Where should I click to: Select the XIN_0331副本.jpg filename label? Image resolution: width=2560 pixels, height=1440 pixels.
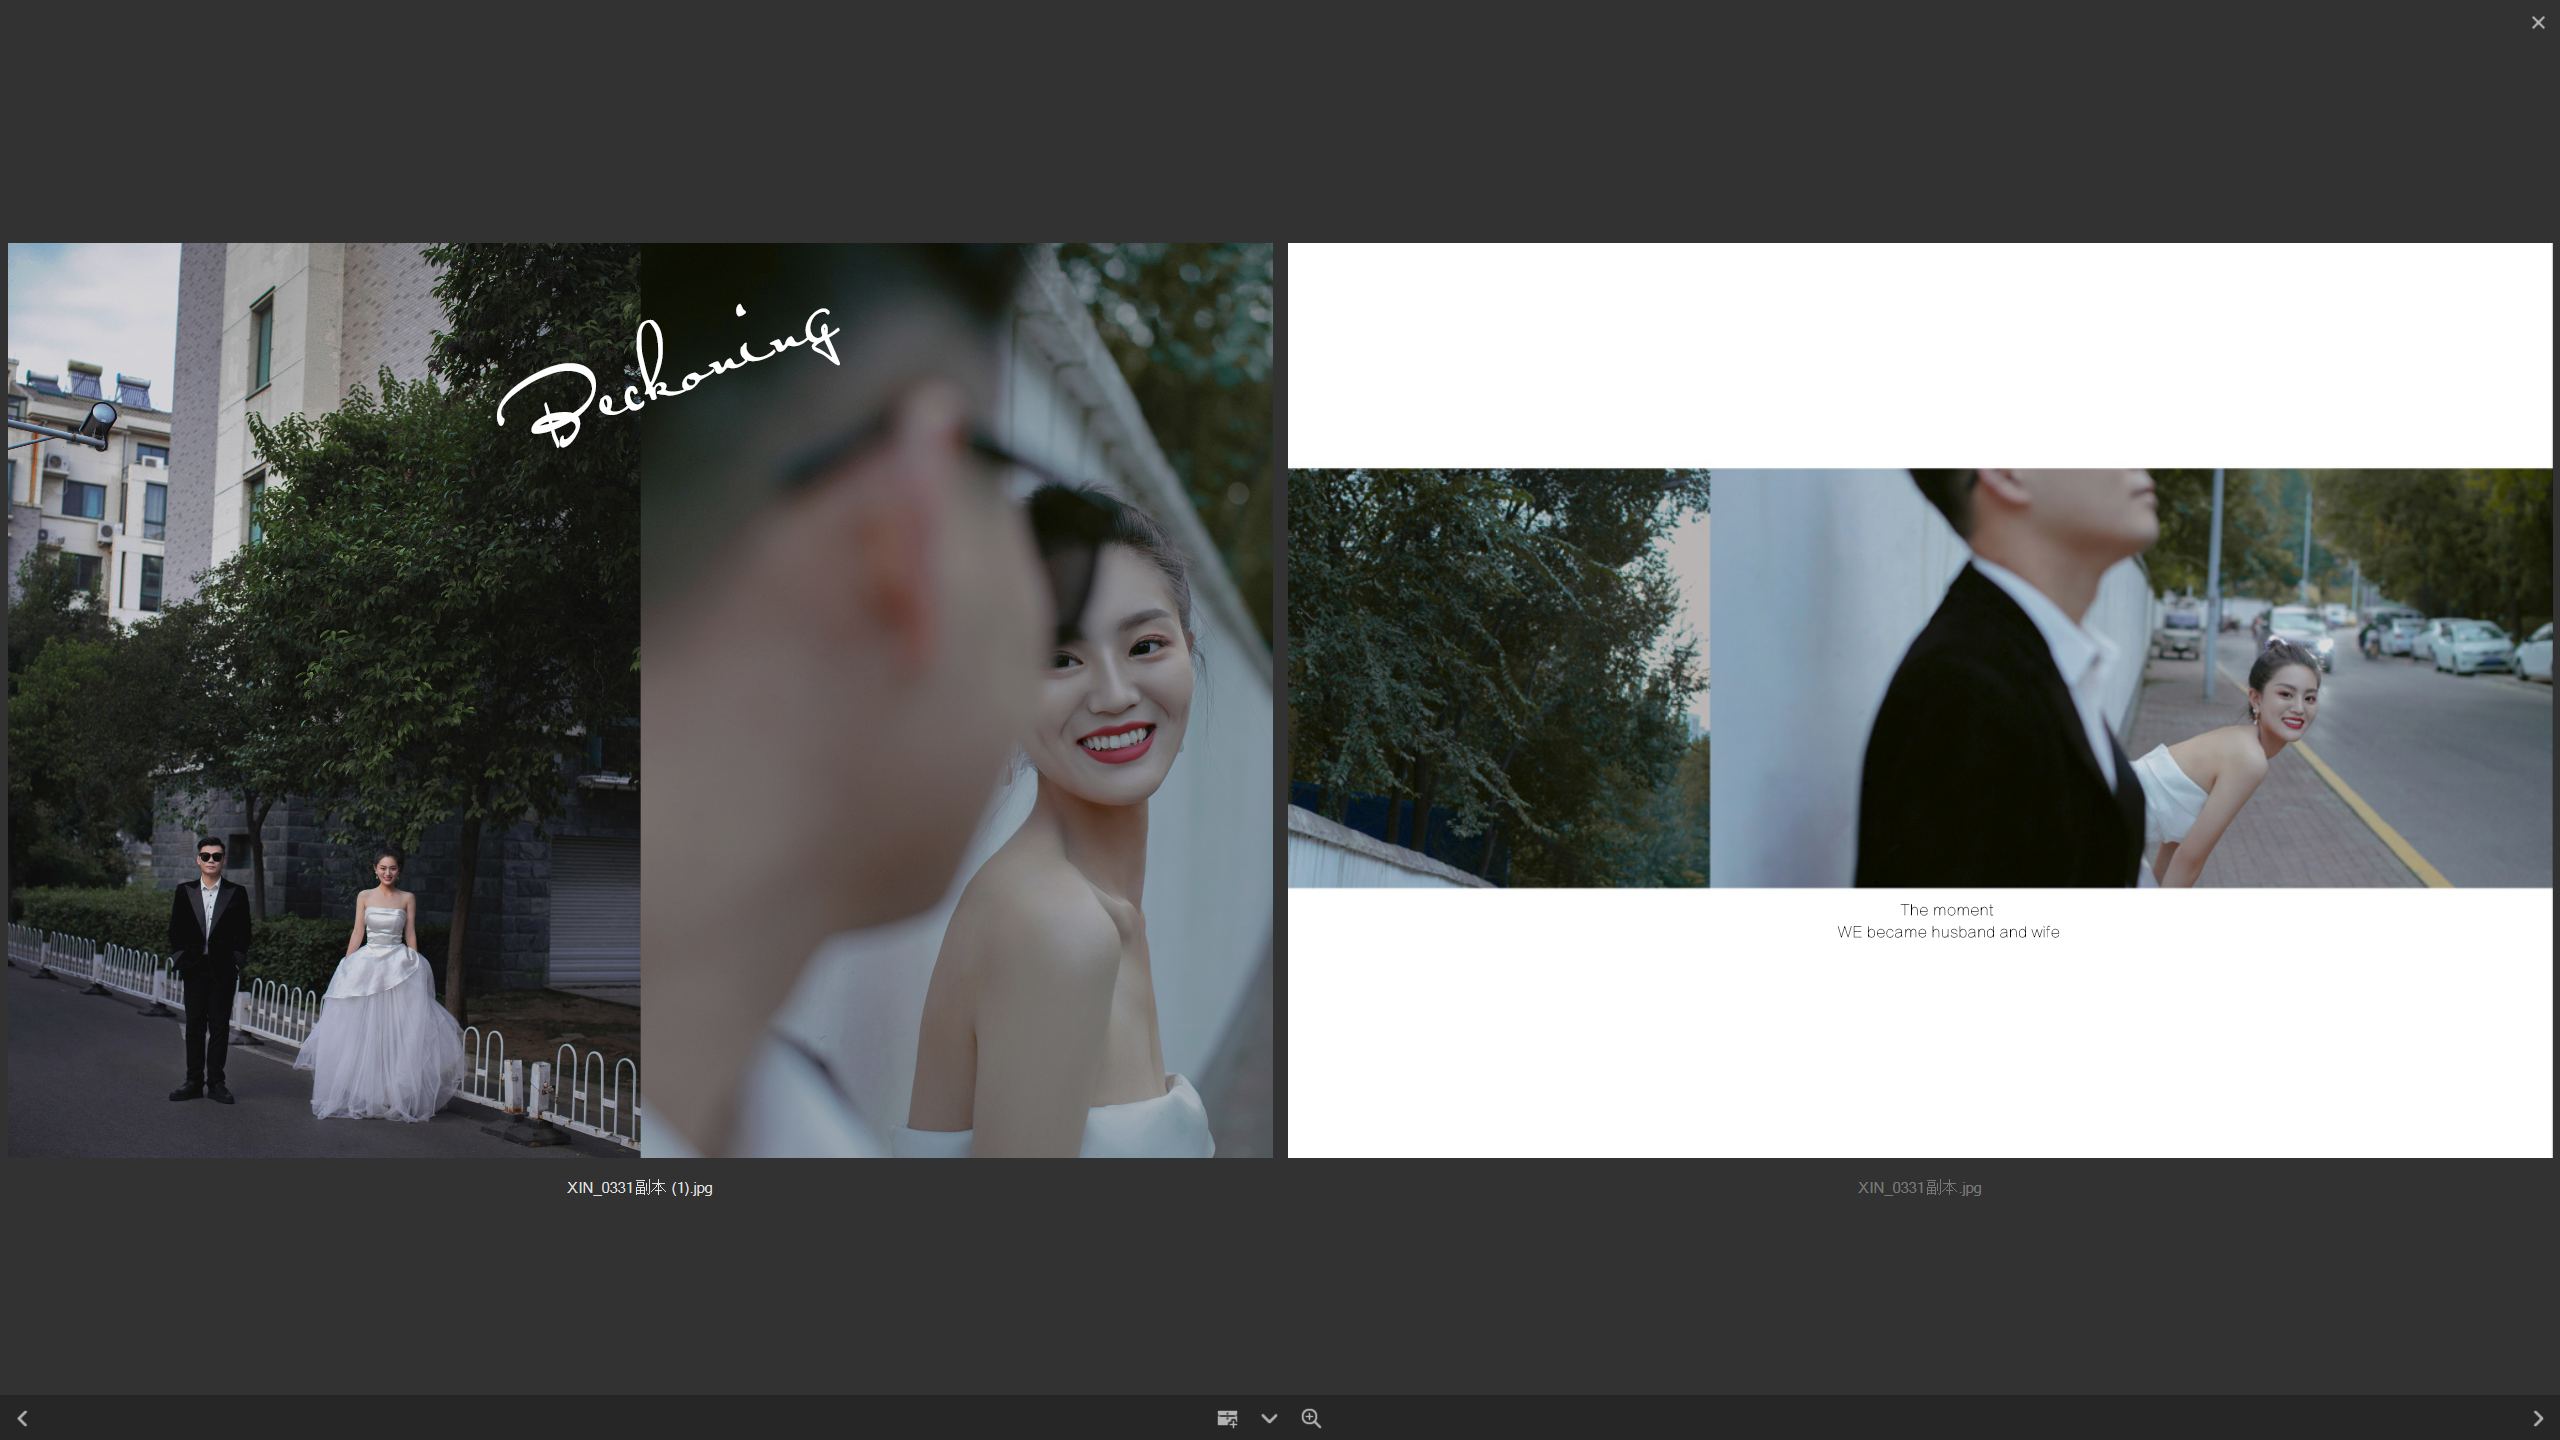pyautogui.click(x=1919, y=1188)
